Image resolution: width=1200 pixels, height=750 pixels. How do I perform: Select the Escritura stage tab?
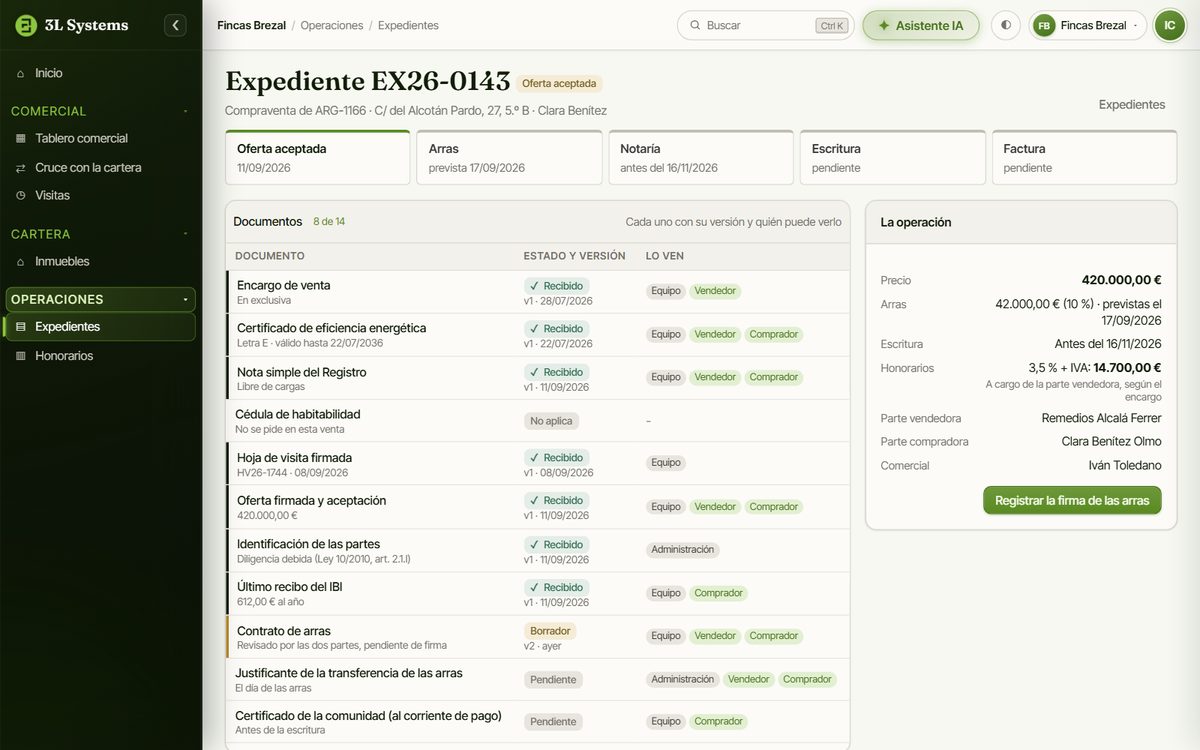click(x=893, y=157)
